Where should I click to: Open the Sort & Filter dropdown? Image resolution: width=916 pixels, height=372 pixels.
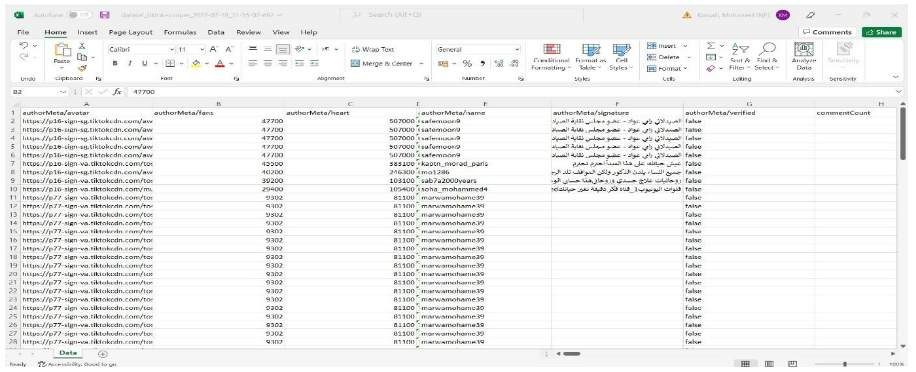[x=739, y=57]
